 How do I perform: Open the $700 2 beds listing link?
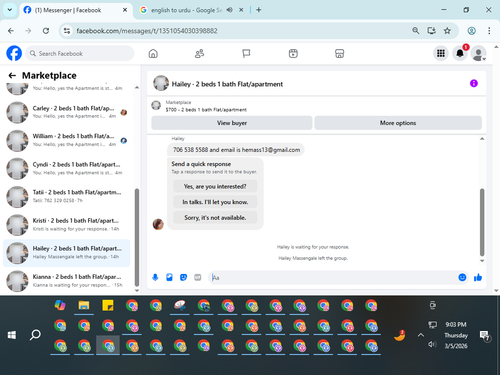[206, 110]
